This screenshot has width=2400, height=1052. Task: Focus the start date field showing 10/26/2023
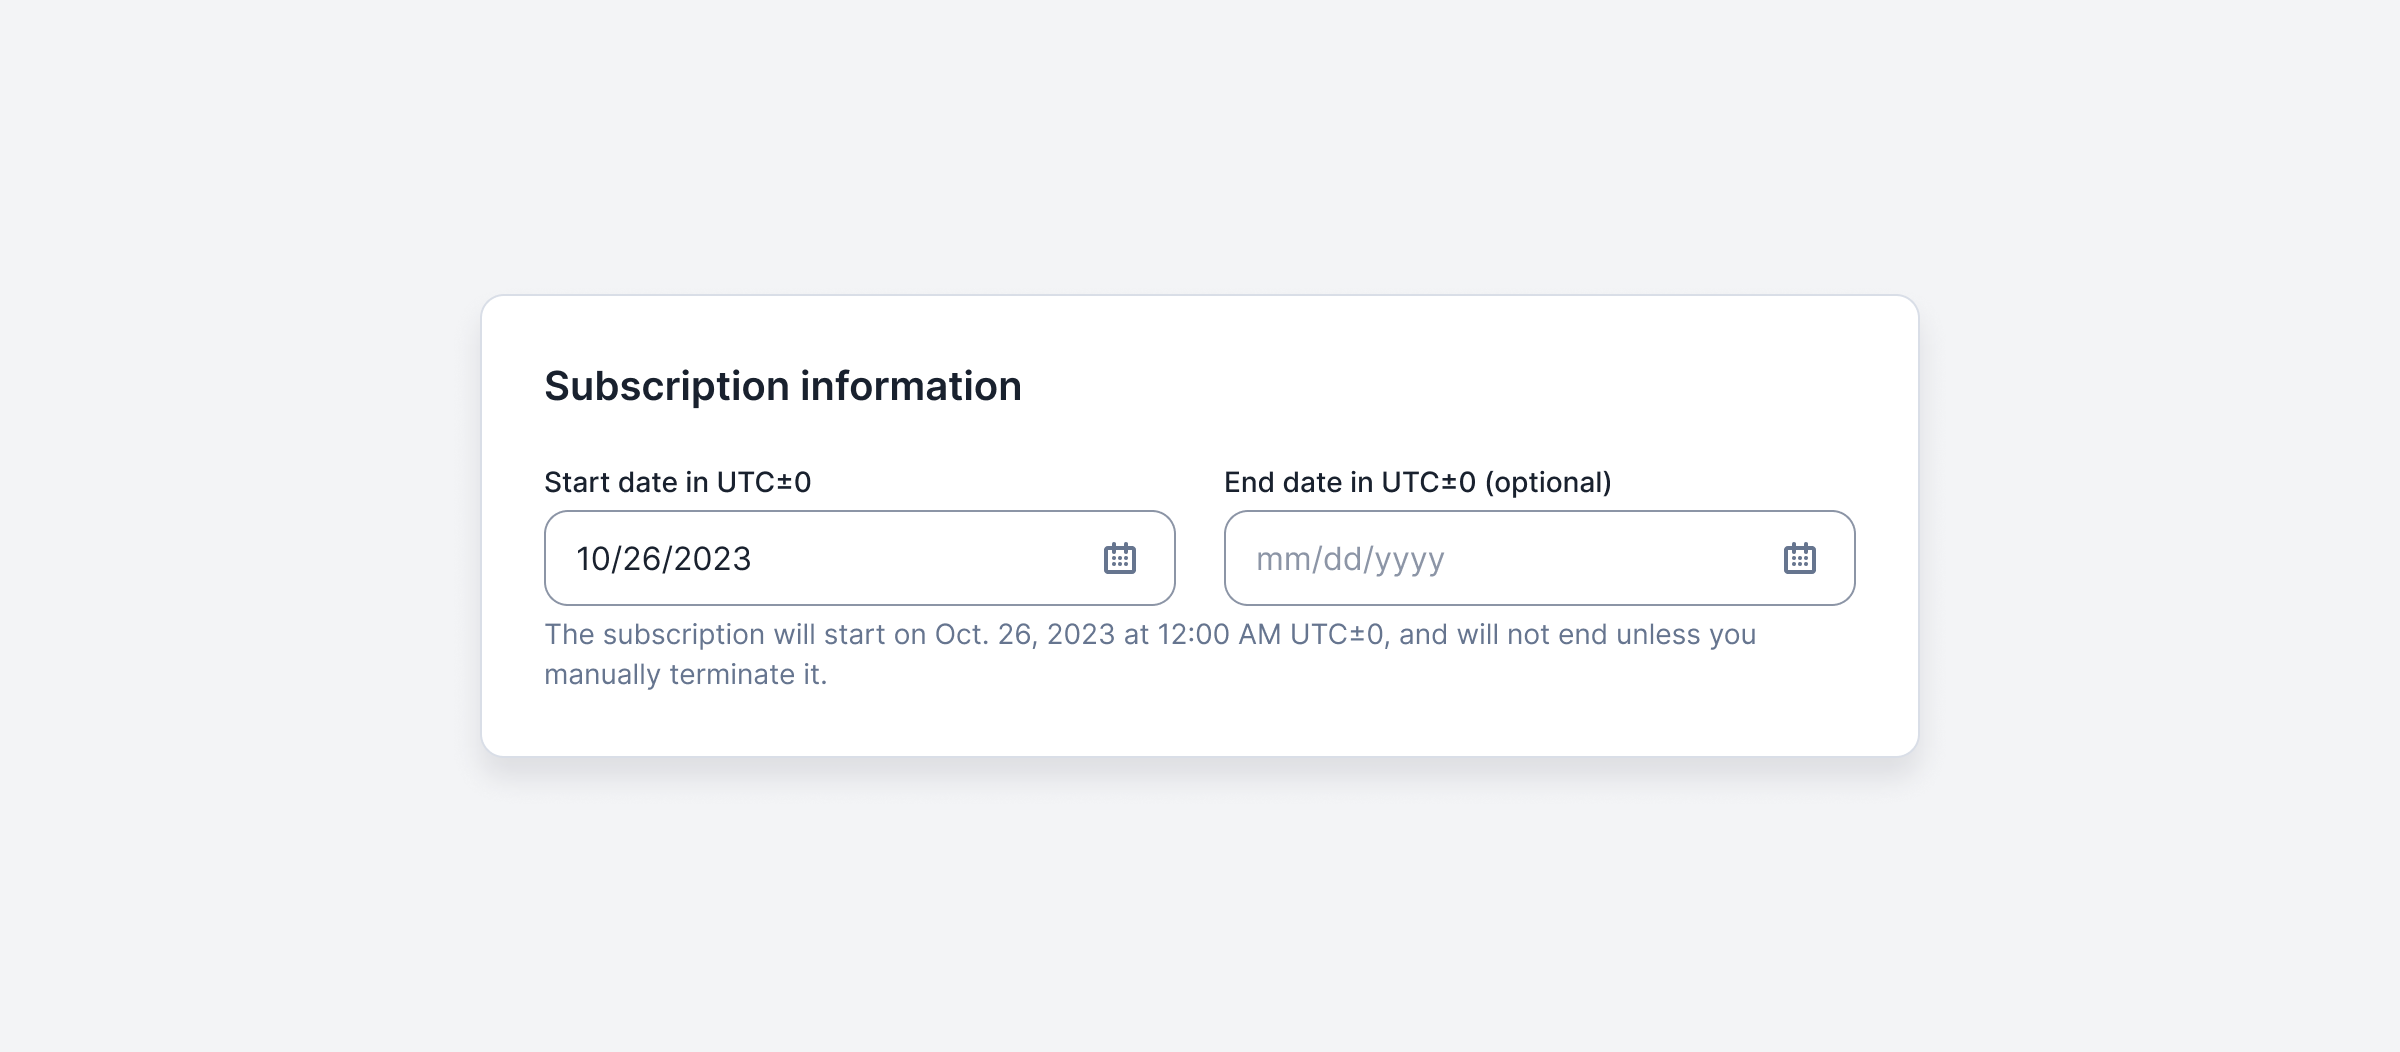point(859,558)
